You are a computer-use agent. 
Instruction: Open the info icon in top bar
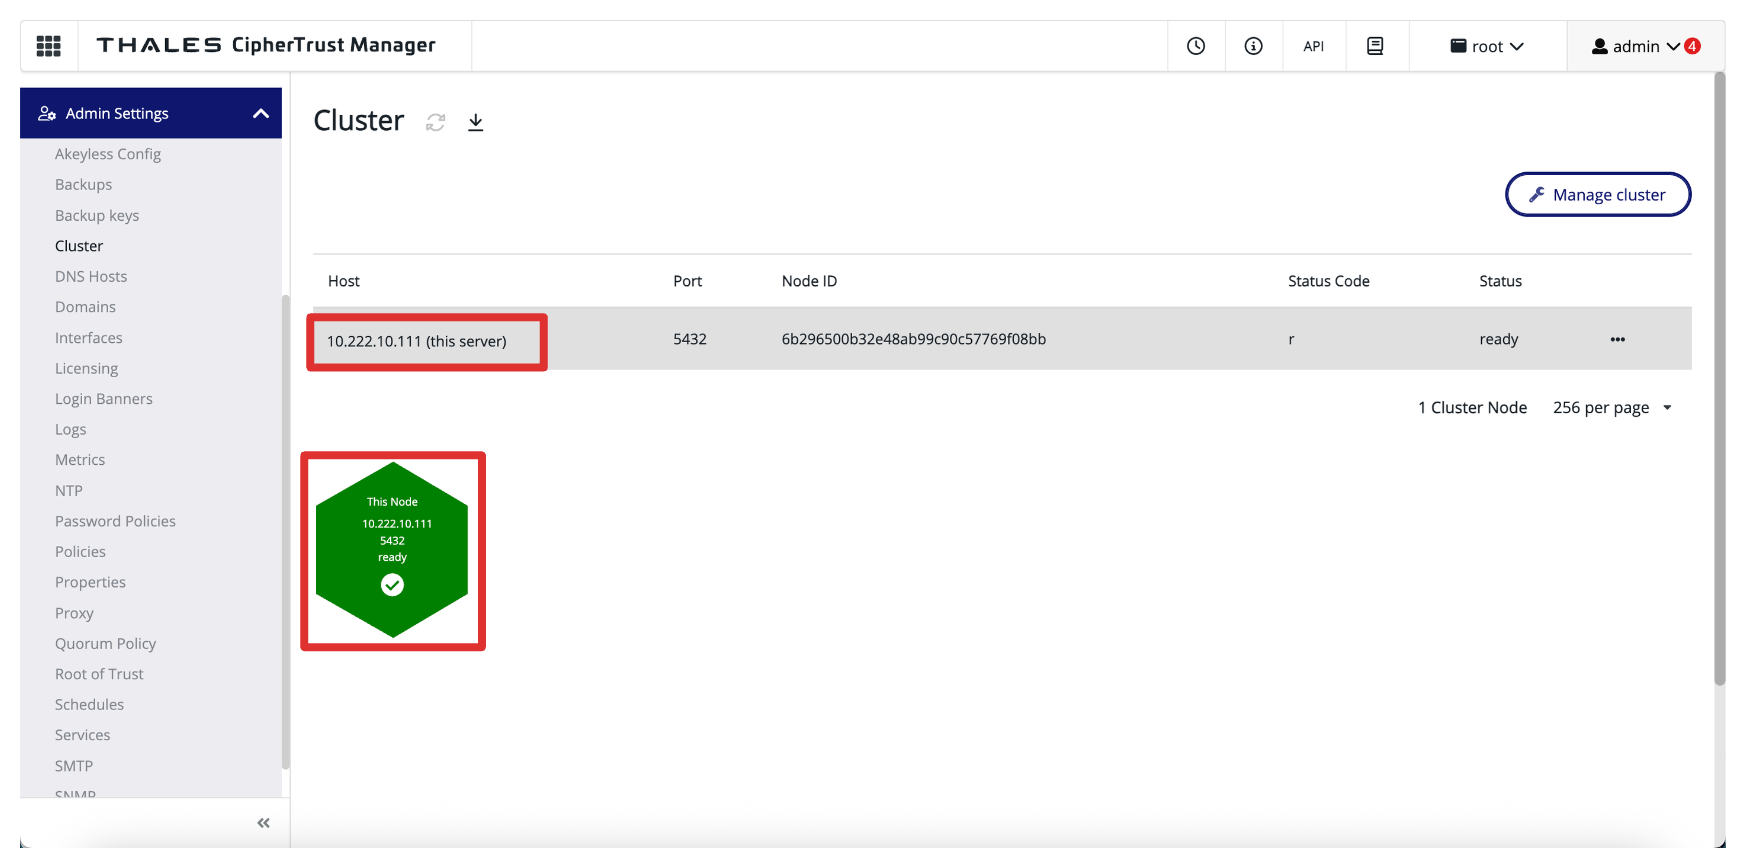pyautogui.click(x=1253, y=46)
